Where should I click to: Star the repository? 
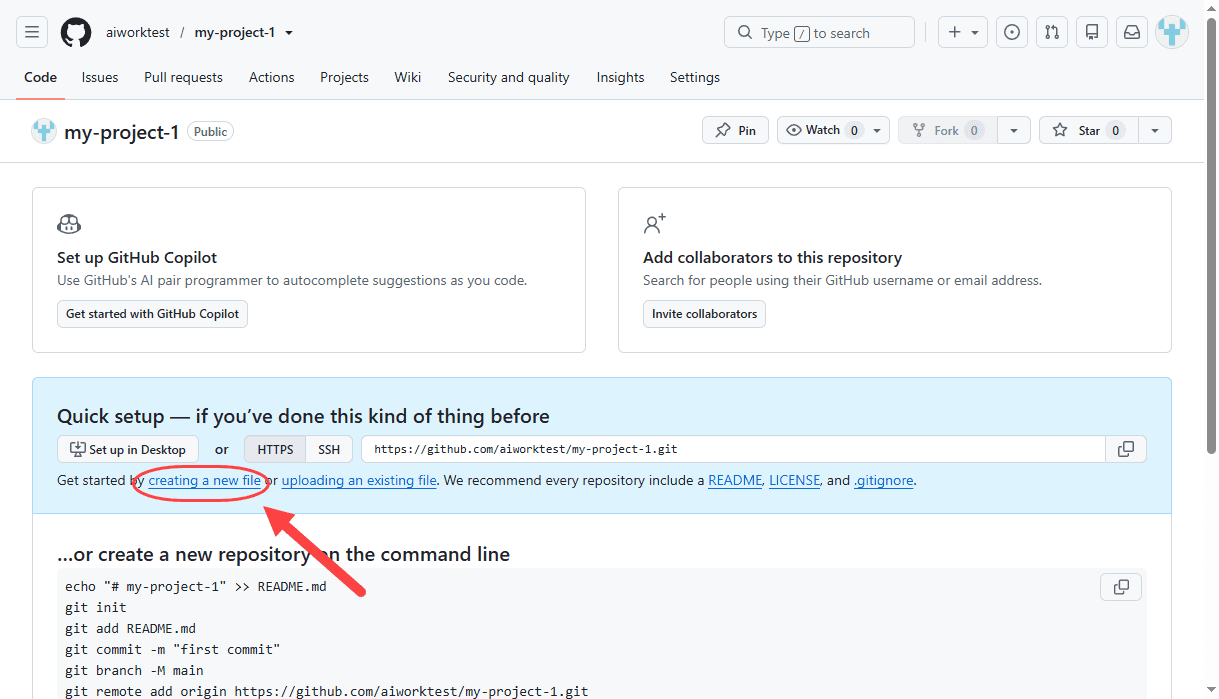pos(1089,130)
